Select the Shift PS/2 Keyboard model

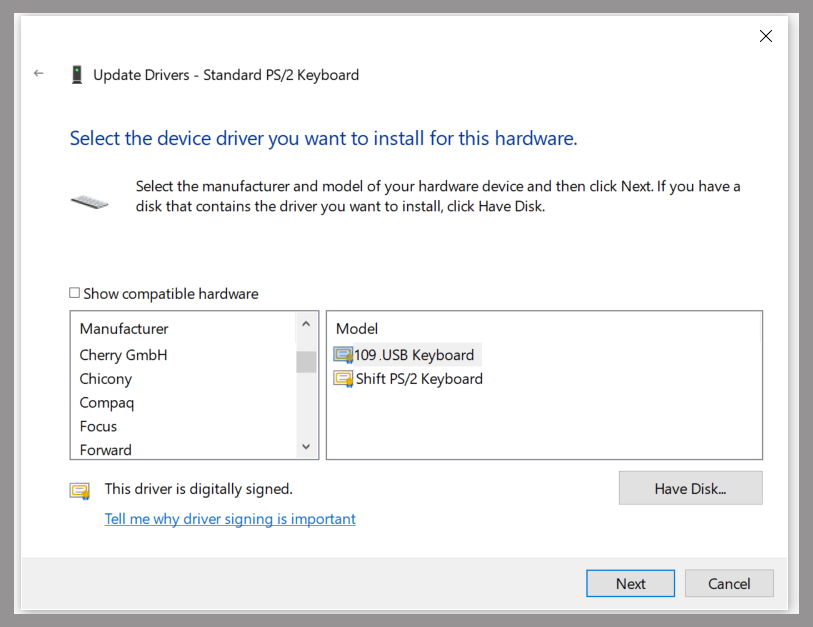tap(417, 378)
